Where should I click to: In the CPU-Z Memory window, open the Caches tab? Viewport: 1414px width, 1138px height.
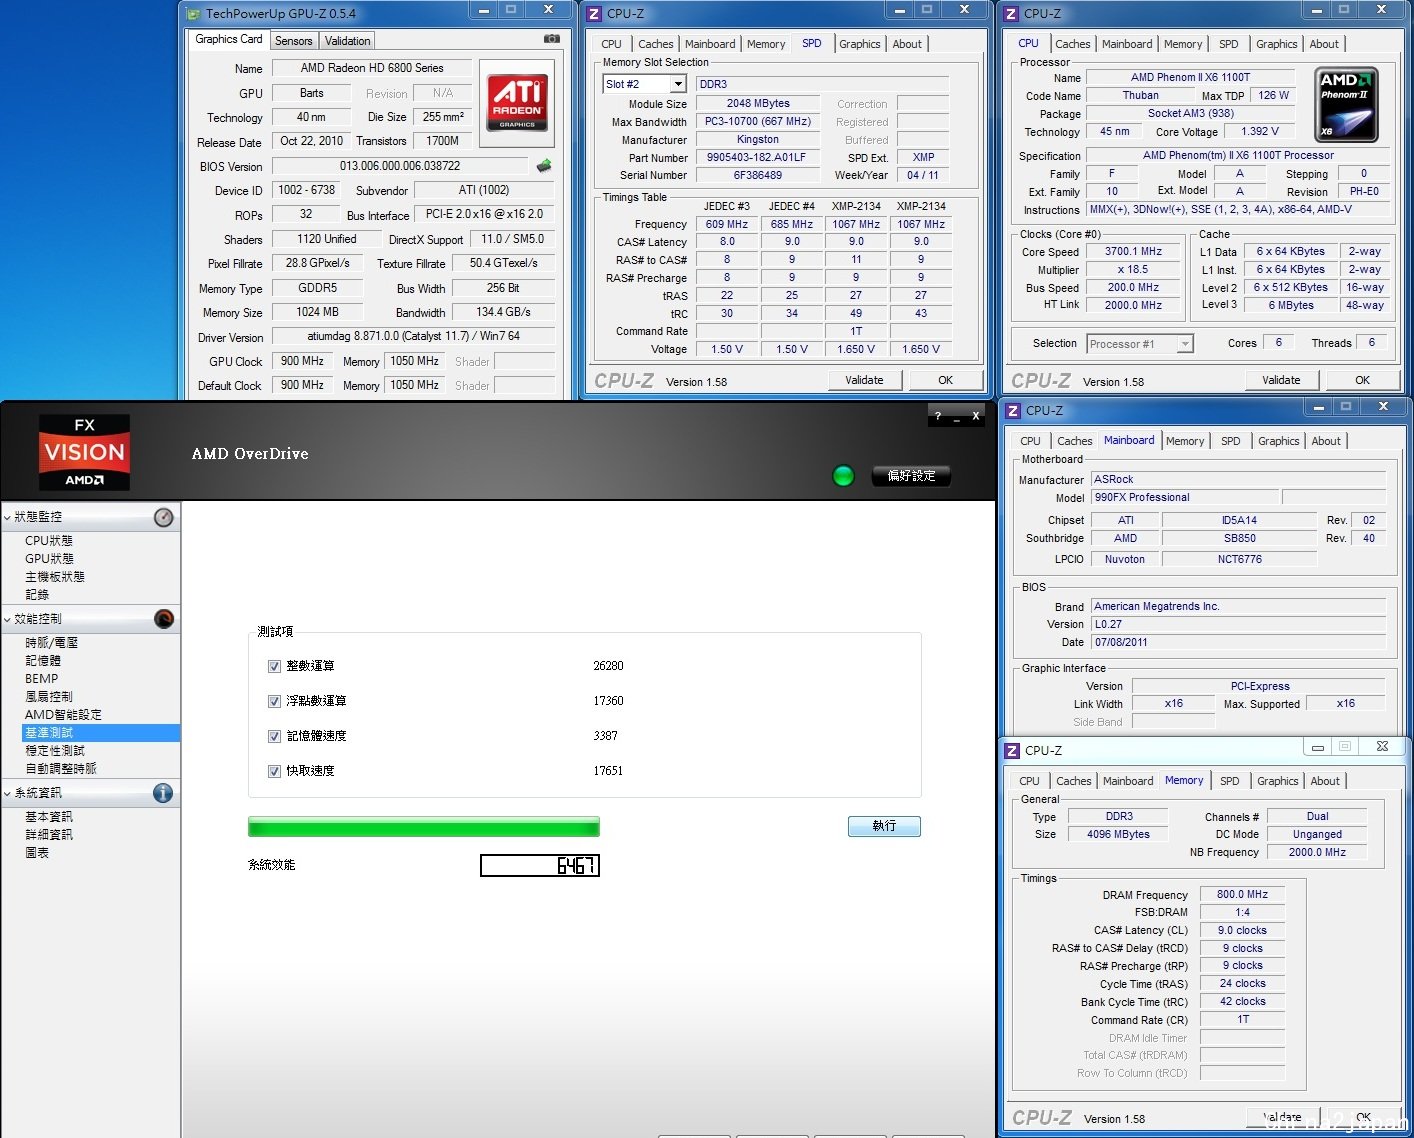tap(1074, 781)
